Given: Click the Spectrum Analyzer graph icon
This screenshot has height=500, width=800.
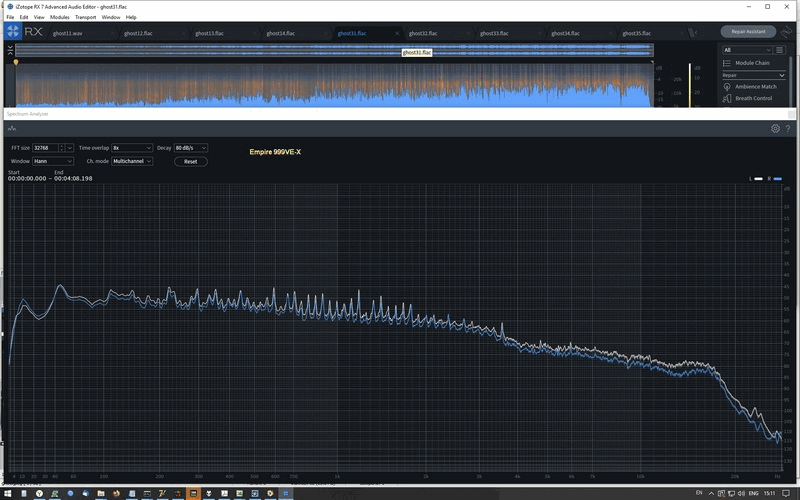Looking at the screenshot, I should [12, 129].
